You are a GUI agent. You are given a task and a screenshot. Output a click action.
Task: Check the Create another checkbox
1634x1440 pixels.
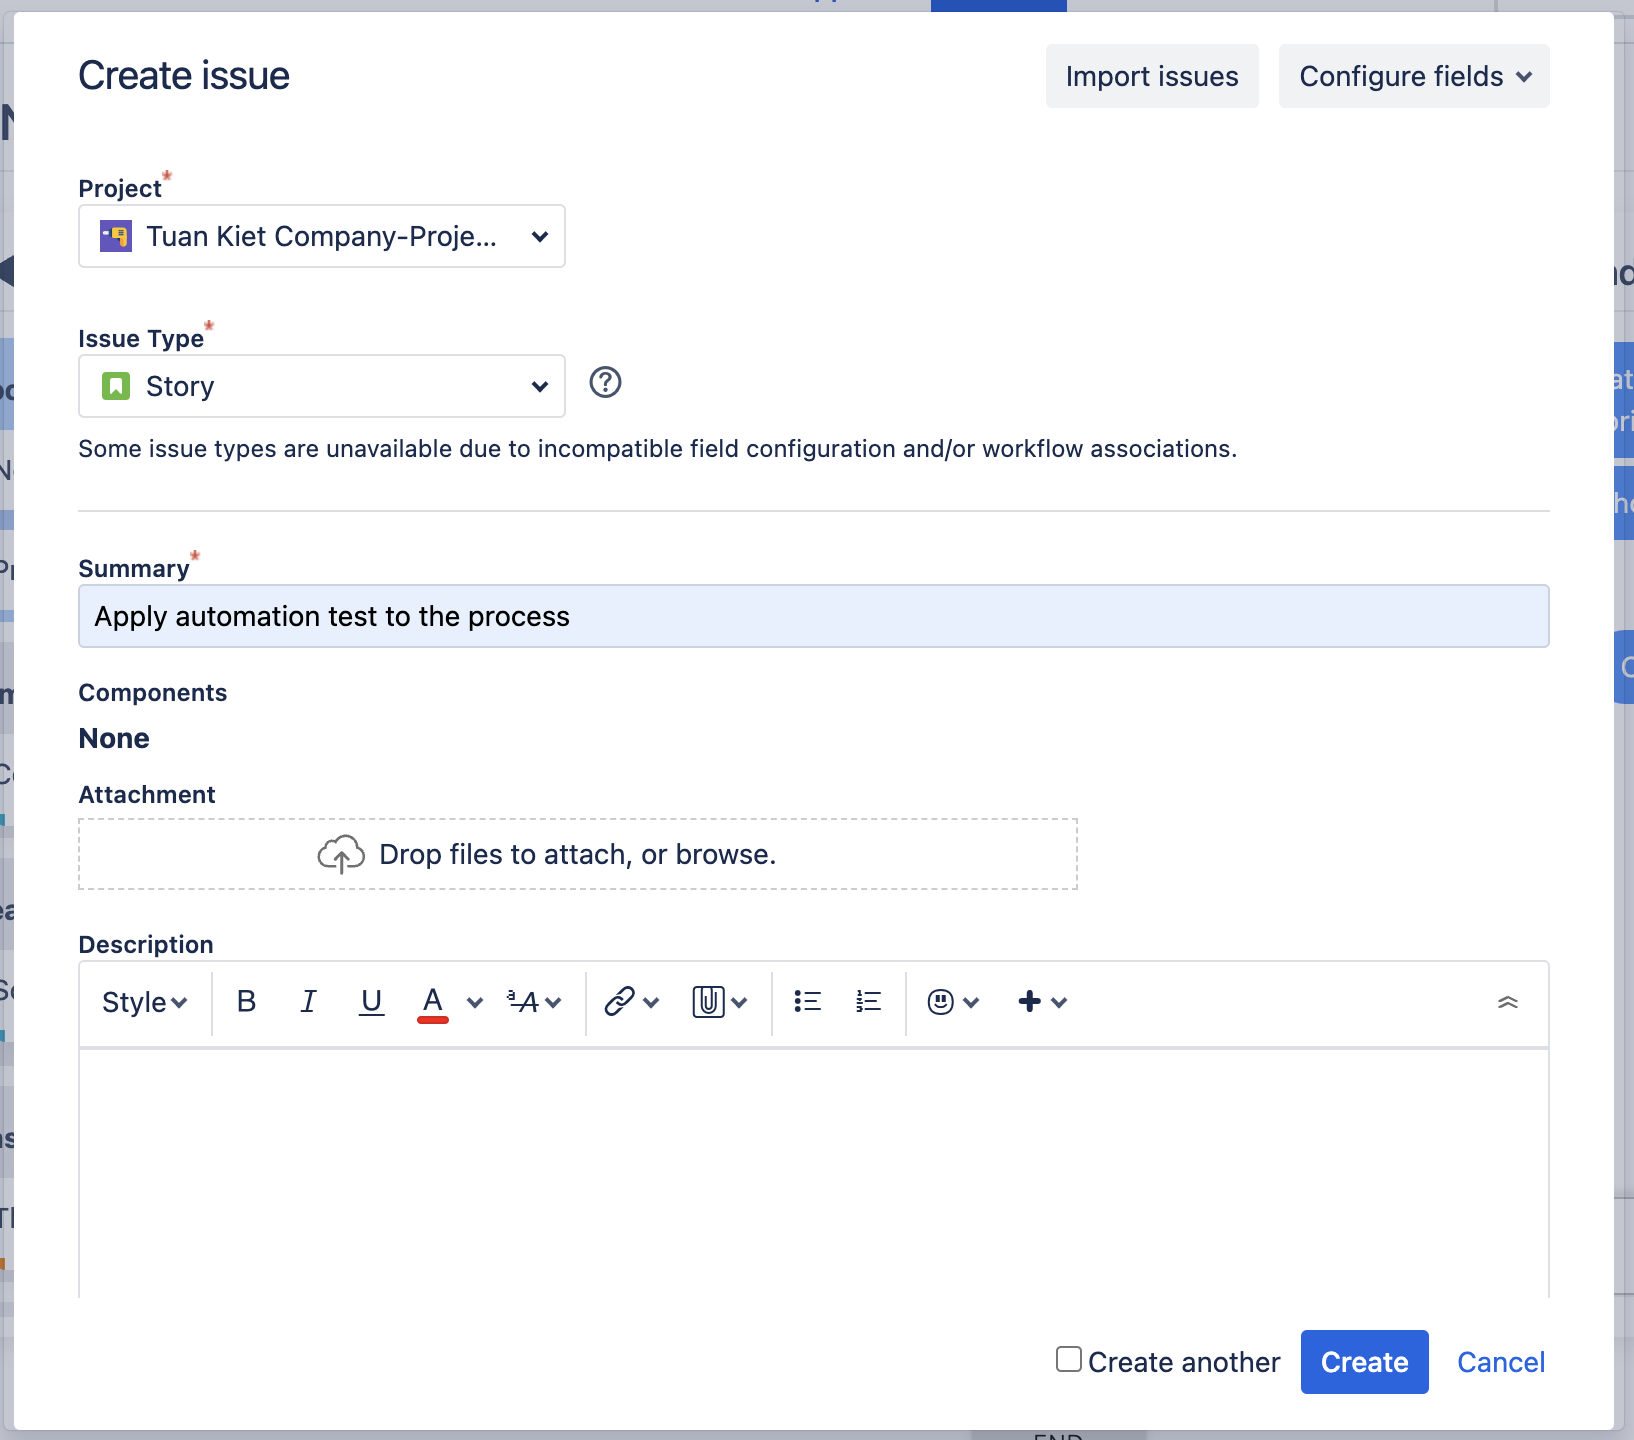1069,1359
